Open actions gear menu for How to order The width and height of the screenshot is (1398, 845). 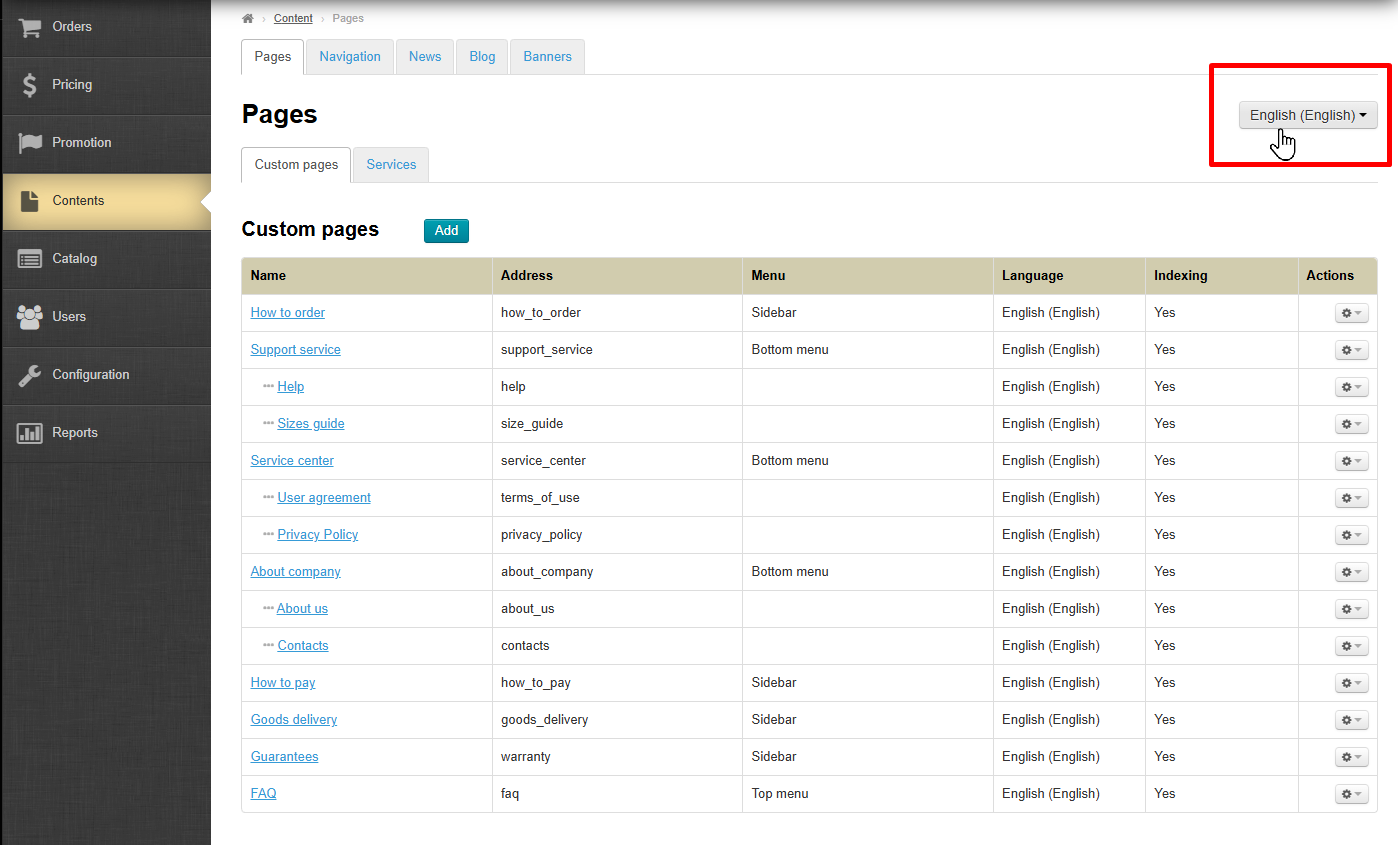pos(1351,313)
